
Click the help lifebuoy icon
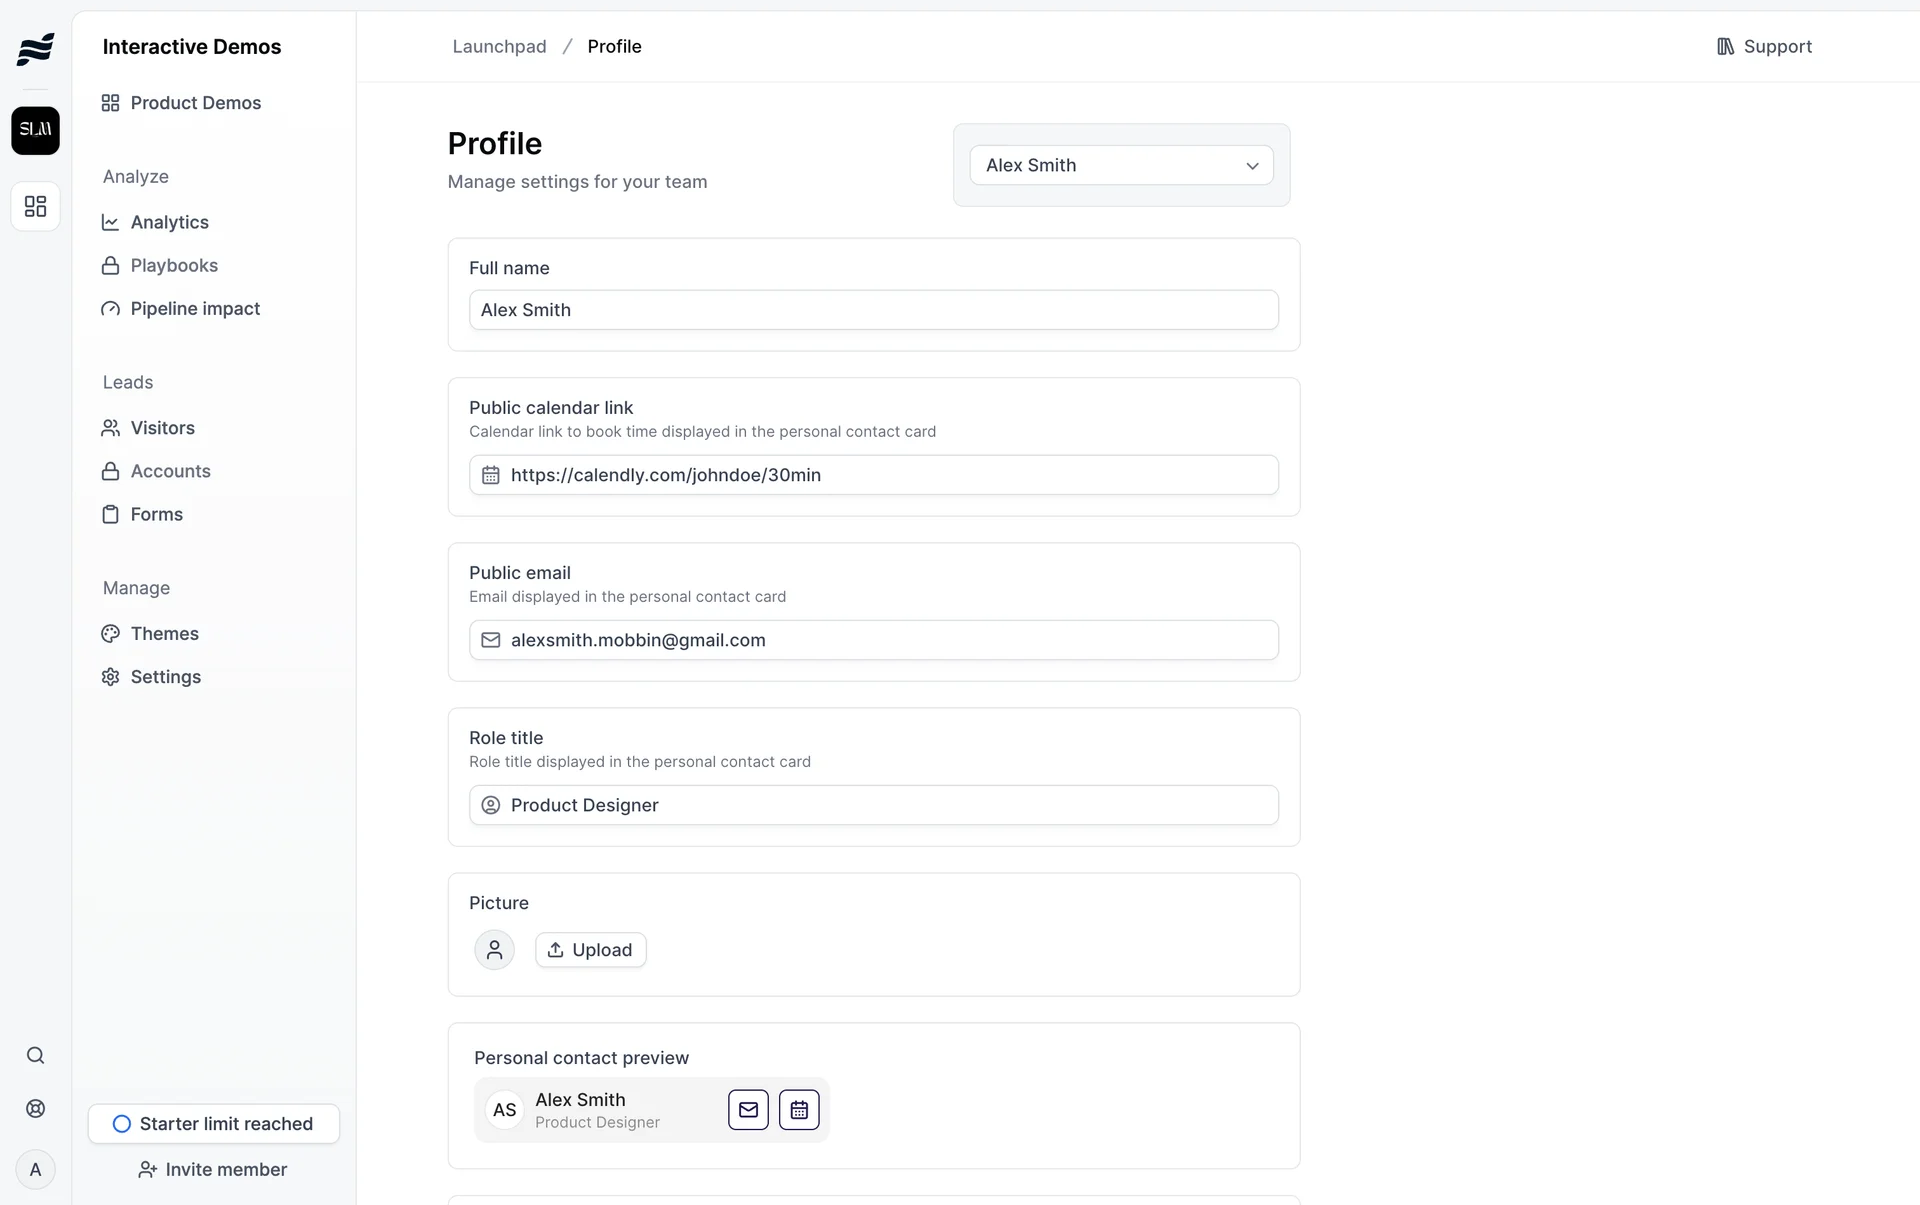[x=35, y=1109]
